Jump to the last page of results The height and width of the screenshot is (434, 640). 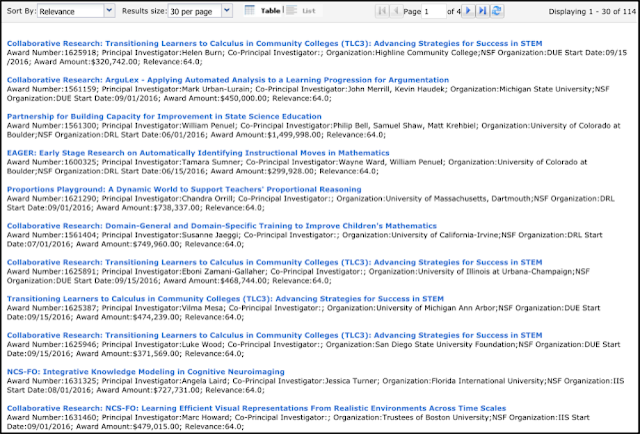pos(482,11)
